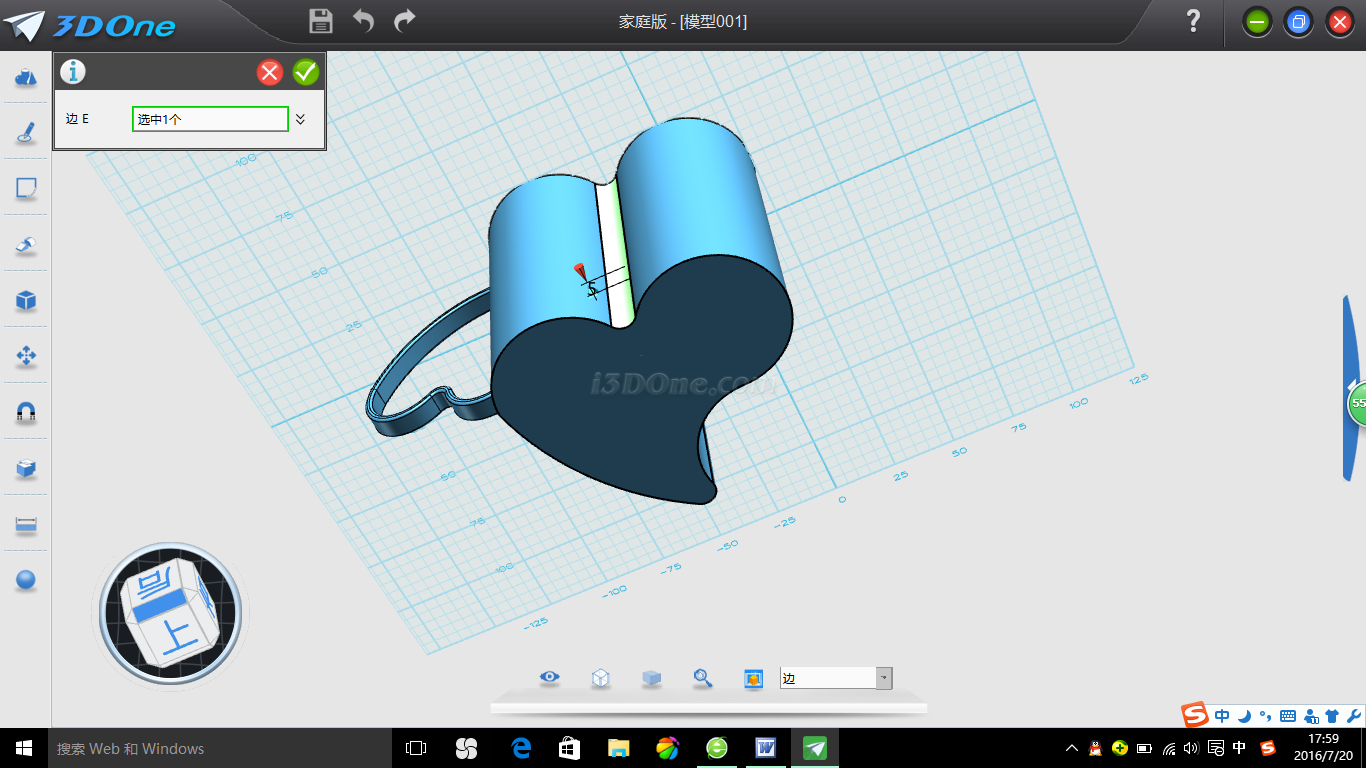Select the measure distance ruler tool
Screen dimensions: 1366x768
(x=26, y=524)
